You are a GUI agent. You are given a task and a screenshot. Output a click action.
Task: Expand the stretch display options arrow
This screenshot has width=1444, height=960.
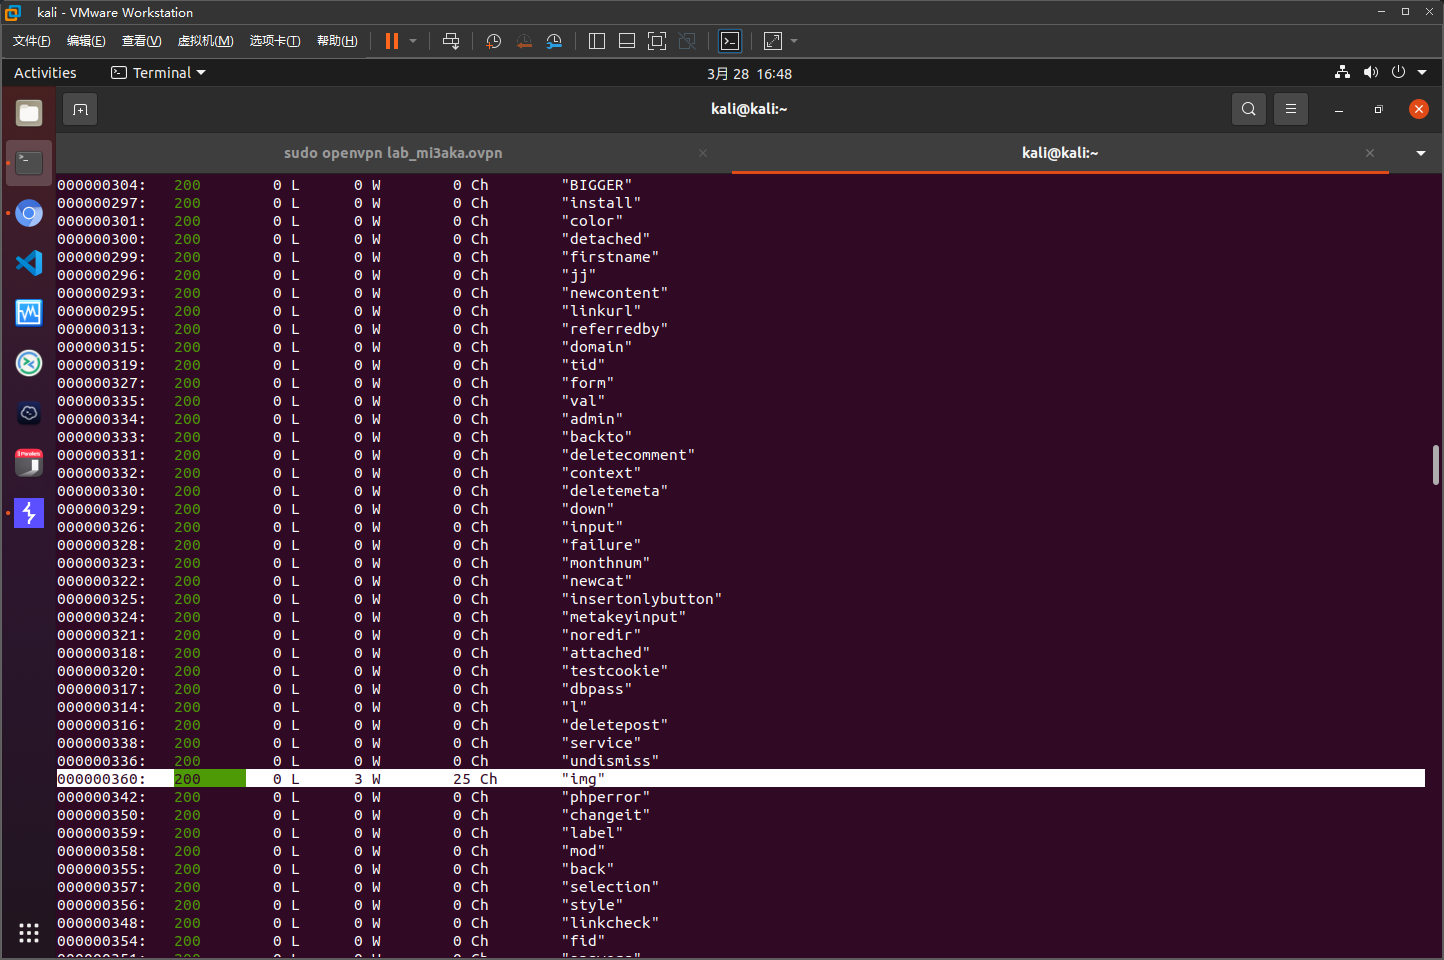coord(794,41)
